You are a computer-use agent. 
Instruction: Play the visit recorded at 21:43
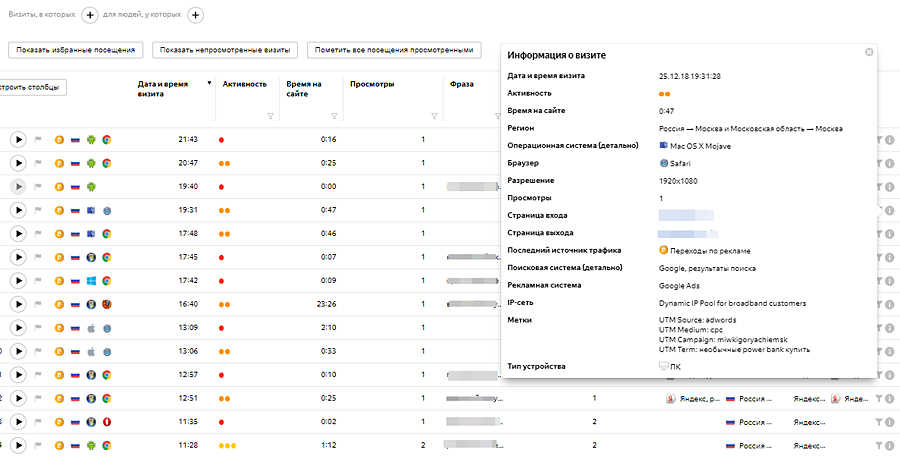(18, 139)
